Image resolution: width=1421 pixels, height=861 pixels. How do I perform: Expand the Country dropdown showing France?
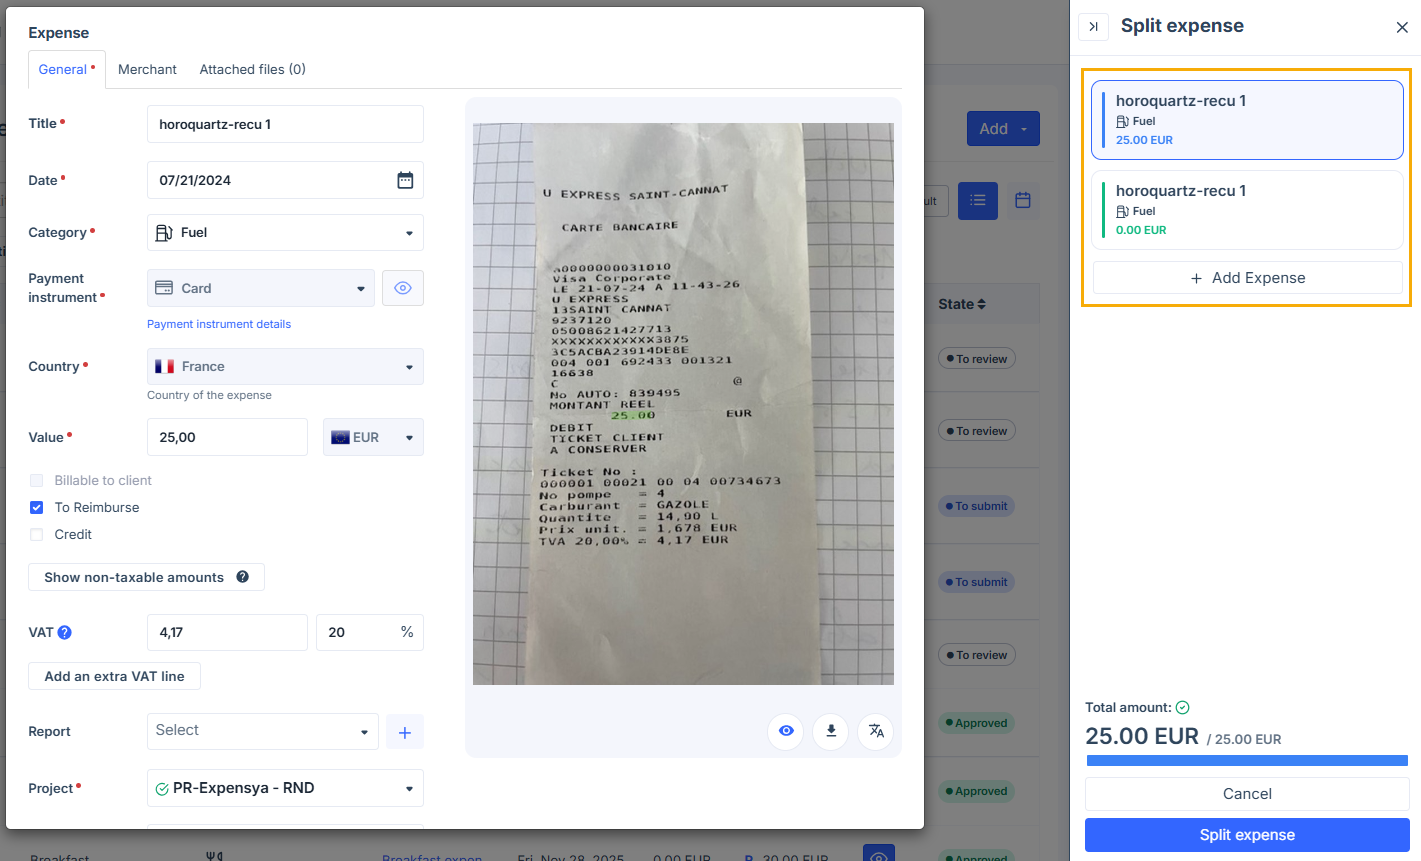pyautogui.click(x=285, y=367)
